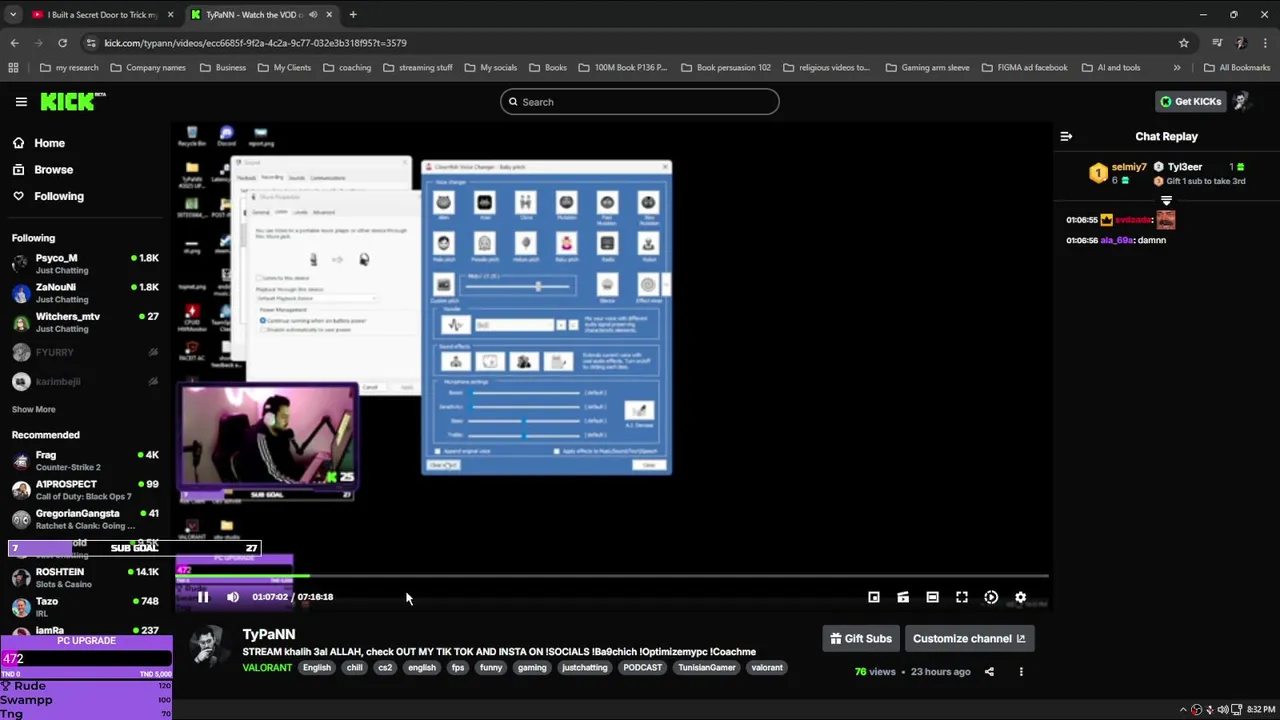The image size is (1280, 720).
Task: Go to the Kick logo homepage
Action: 72,101
